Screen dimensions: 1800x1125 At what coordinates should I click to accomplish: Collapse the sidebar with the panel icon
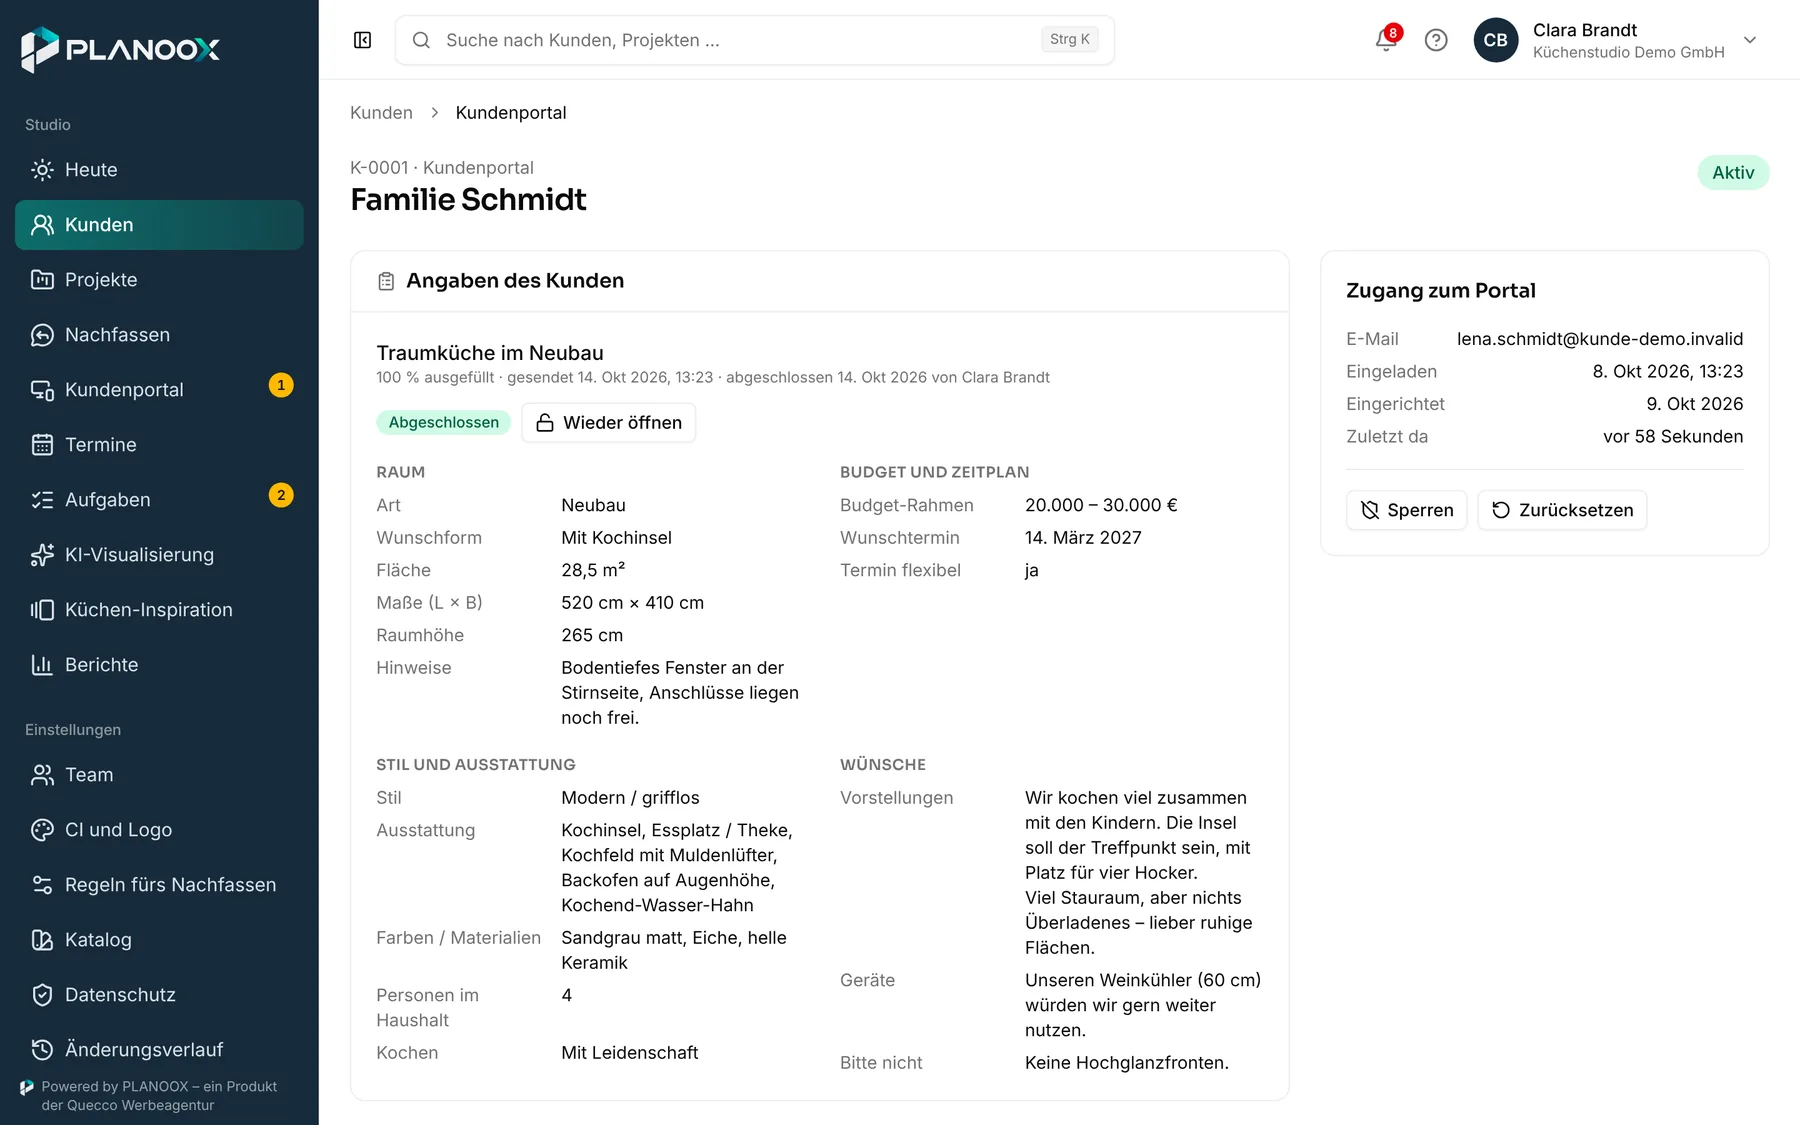click(363, 40)
